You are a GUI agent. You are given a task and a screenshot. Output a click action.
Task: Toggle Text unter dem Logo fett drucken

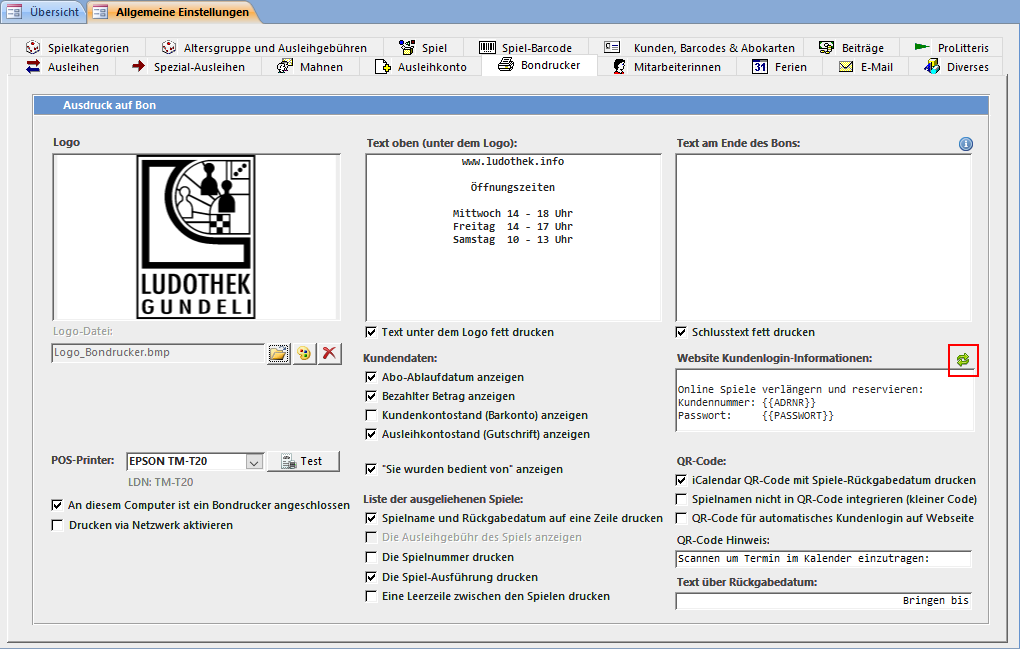(371, 332)
